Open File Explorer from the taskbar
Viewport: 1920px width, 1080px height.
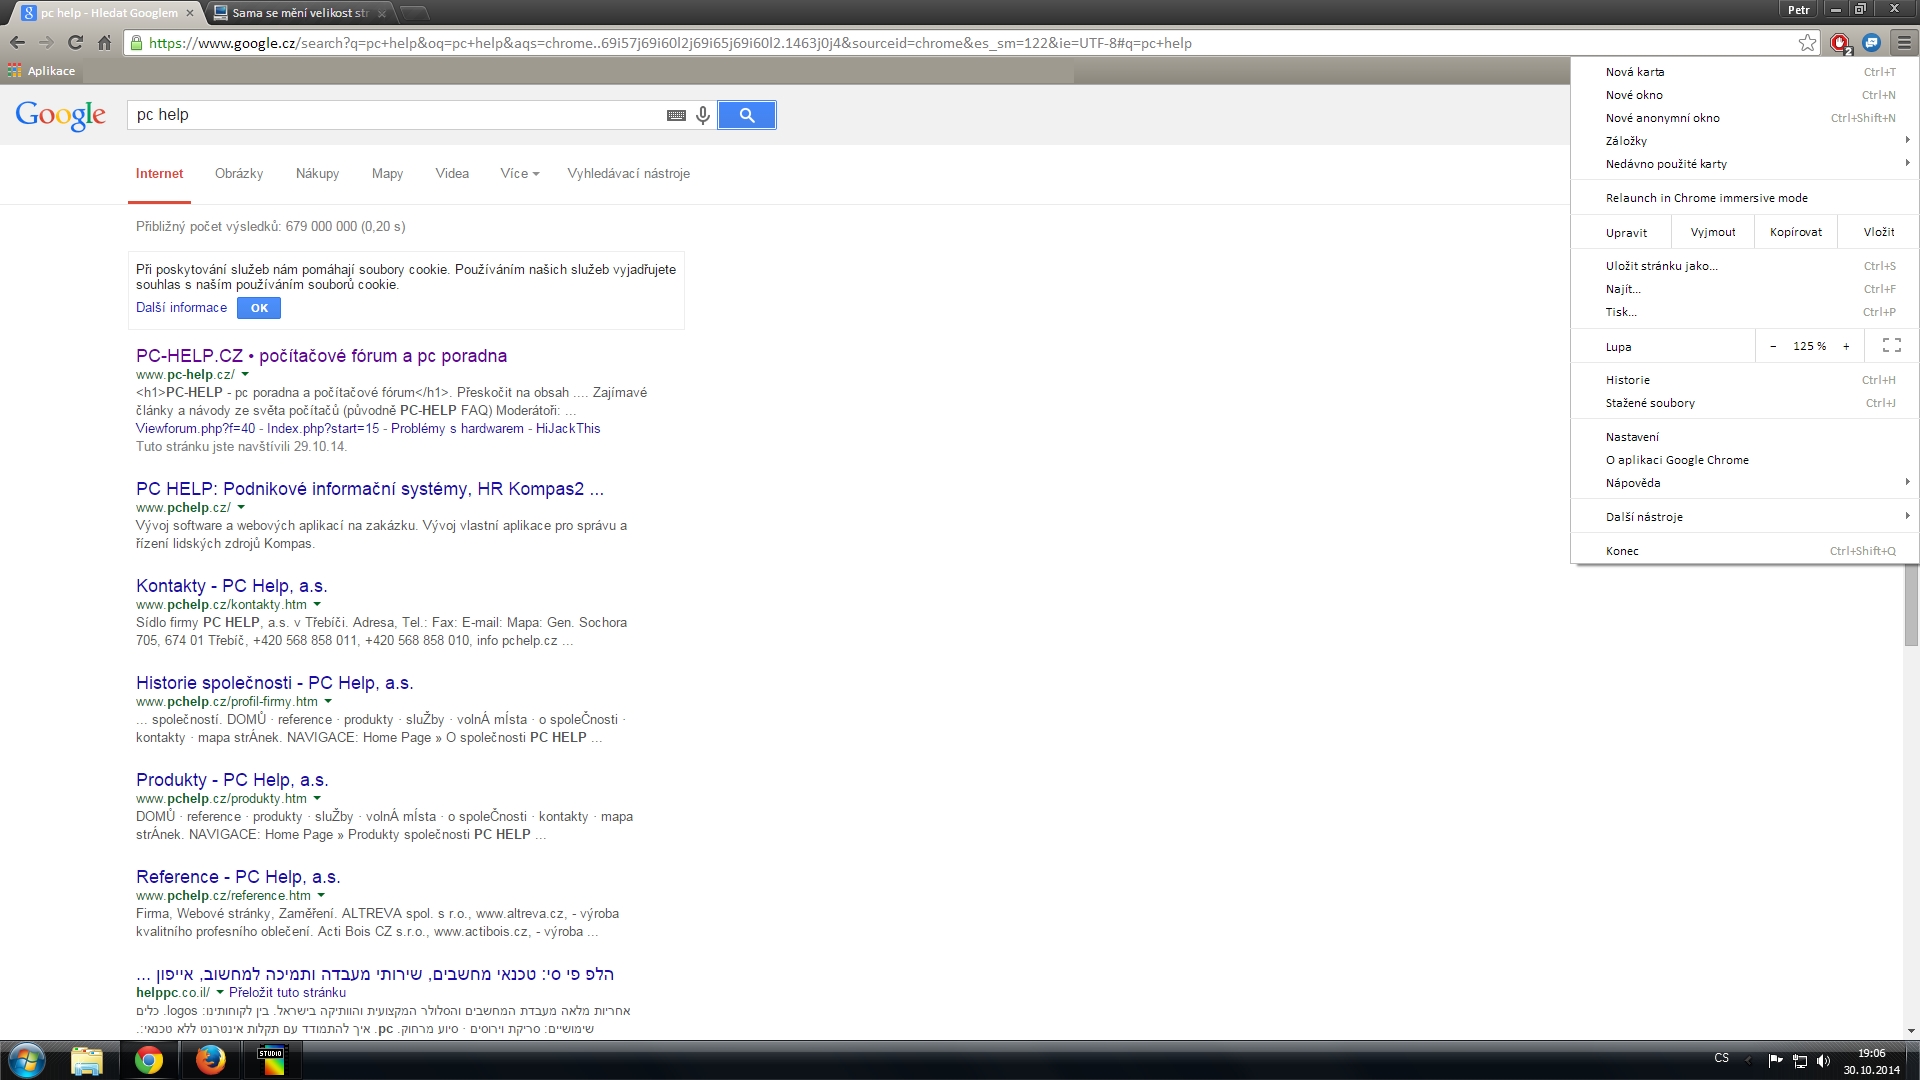pyautogui.click(x=87, y=1060)
